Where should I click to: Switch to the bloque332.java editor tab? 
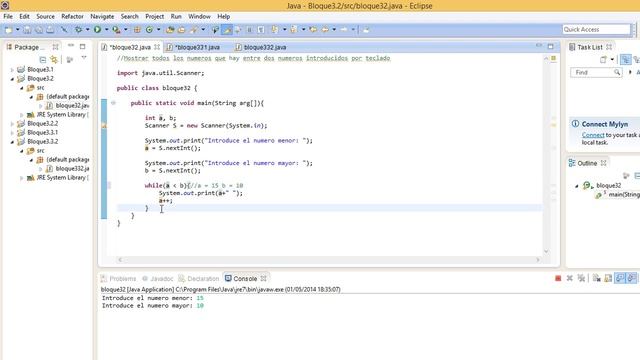click(x=261, y=47)
